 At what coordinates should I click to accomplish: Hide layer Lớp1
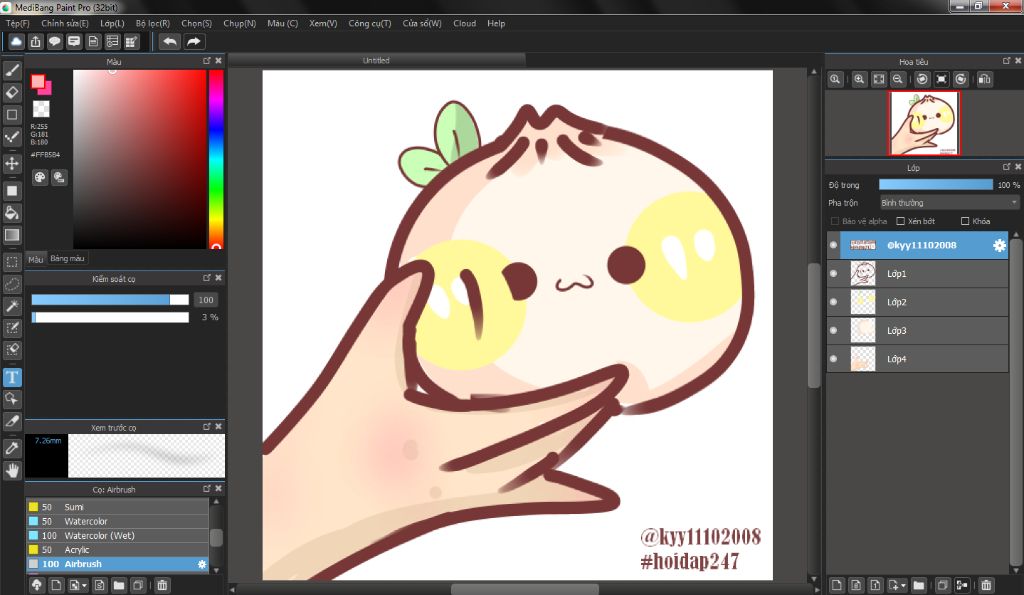coord(834,274)
